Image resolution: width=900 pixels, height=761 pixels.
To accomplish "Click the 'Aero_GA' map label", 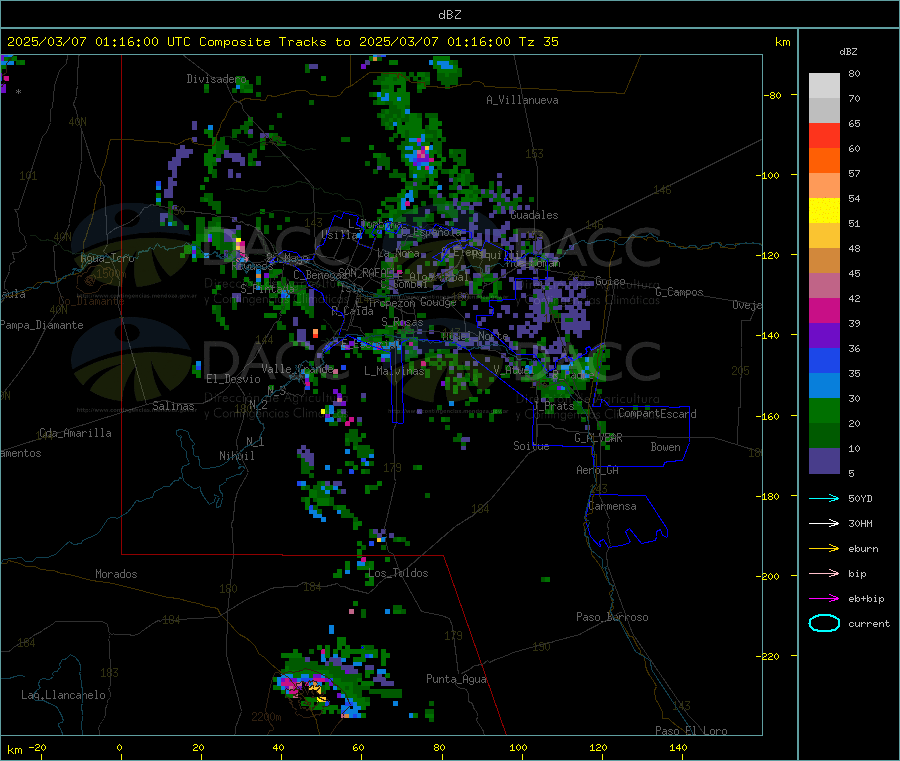I will (598, 470).
